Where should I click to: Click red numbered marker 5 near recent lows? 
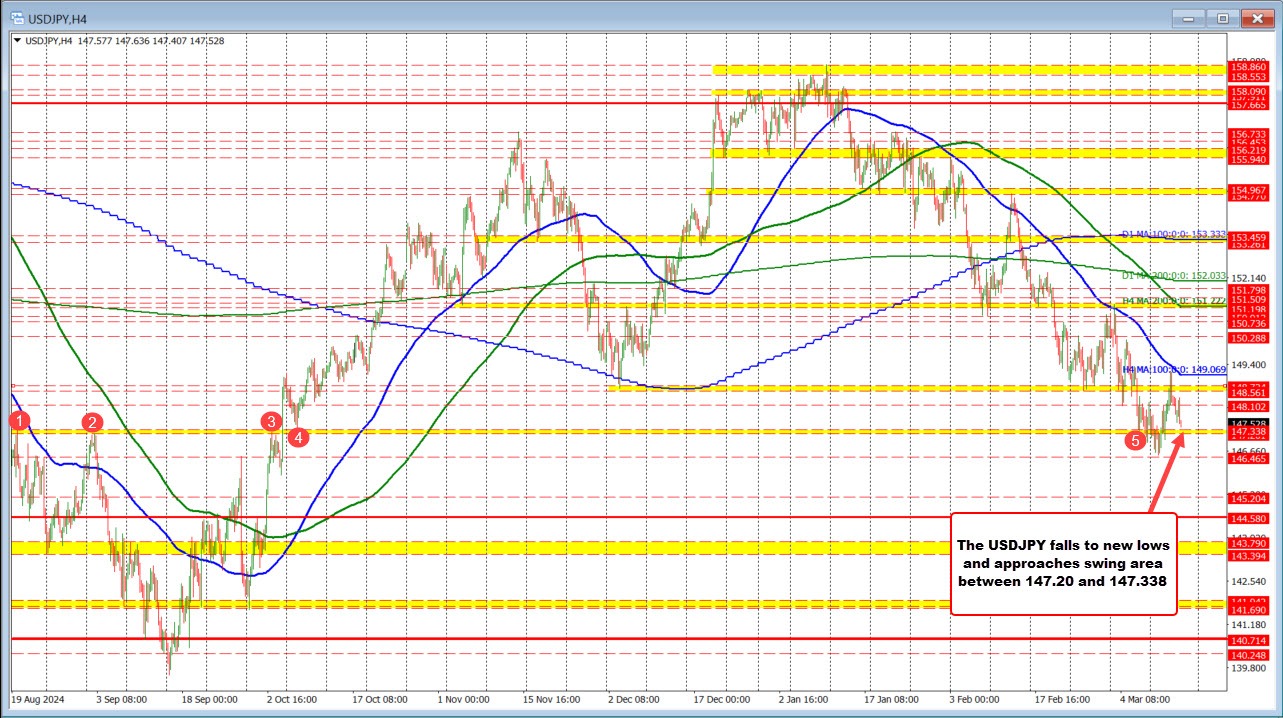coord(1136,440)
